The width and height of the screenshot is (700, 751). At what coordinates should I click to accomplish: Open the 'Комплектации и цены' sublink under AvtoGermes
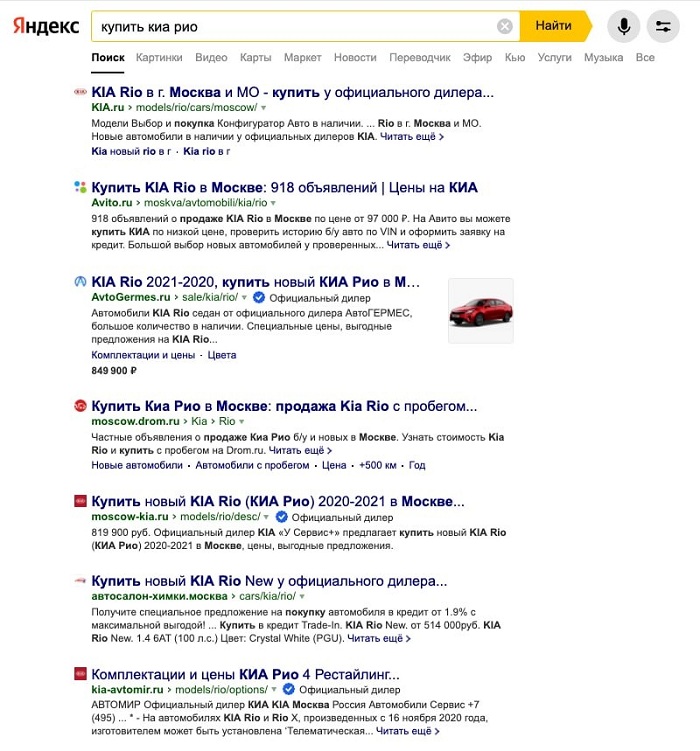point(143,355)
